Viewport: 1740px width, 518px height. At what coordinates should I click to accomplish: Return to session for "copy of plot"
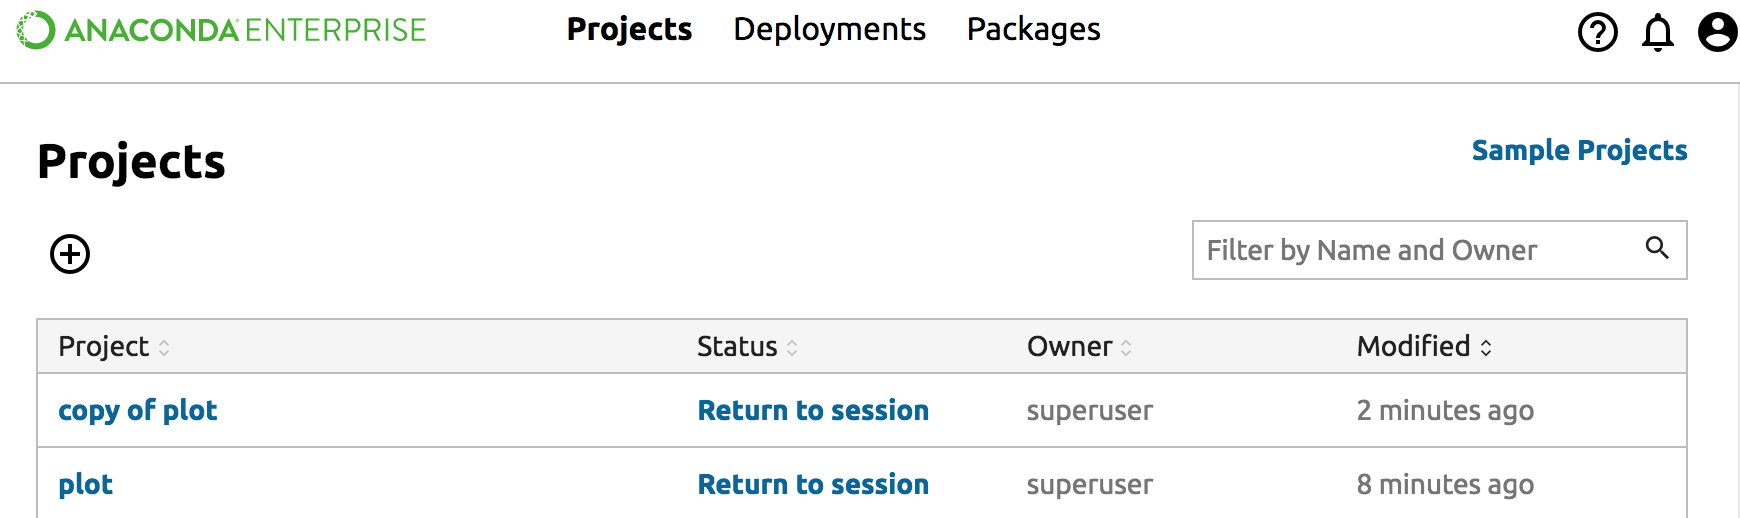click(813, 410)
